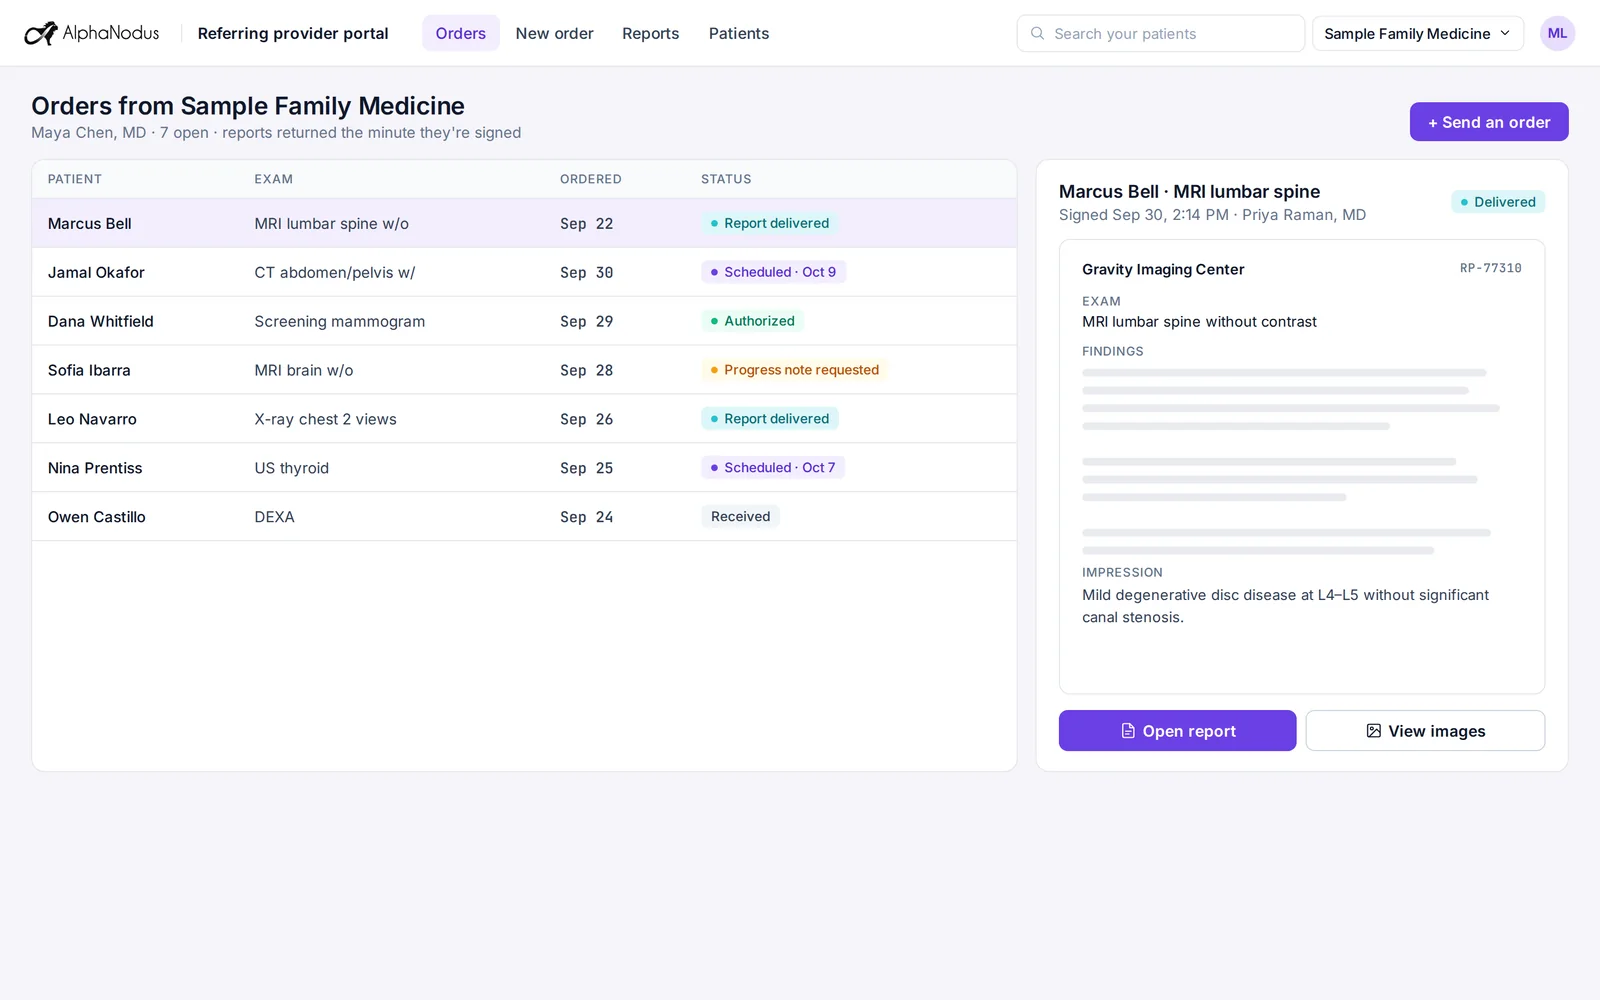
Task: Click the Referring provider portal title
Action: click(x=293, y=33)
